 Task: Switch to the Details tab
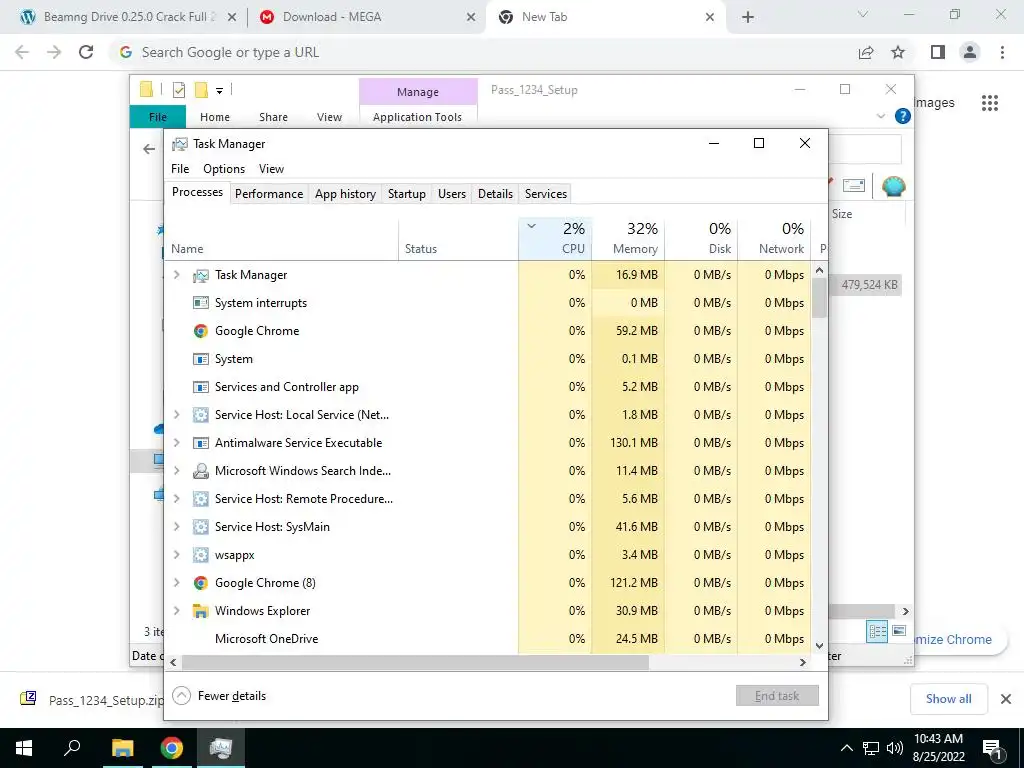(495, 194)
